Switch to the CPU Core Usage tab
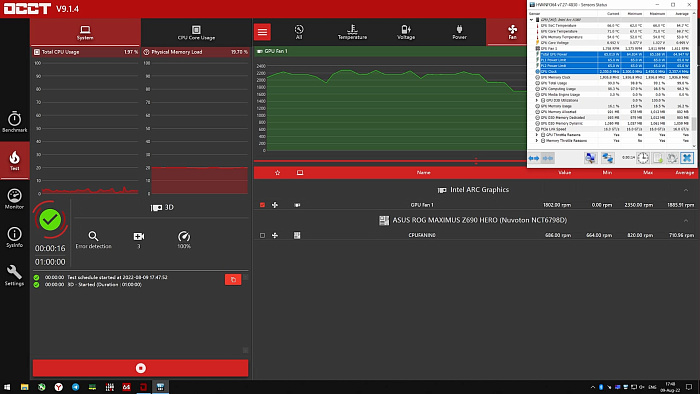The width and height of the screenshot is (700, 394). coord(196,33)
